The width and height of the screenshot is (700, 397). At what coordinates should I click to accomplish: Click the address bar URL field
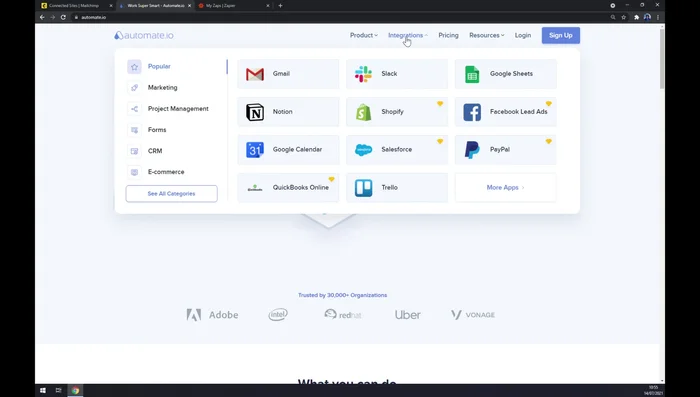click(339, 17)
